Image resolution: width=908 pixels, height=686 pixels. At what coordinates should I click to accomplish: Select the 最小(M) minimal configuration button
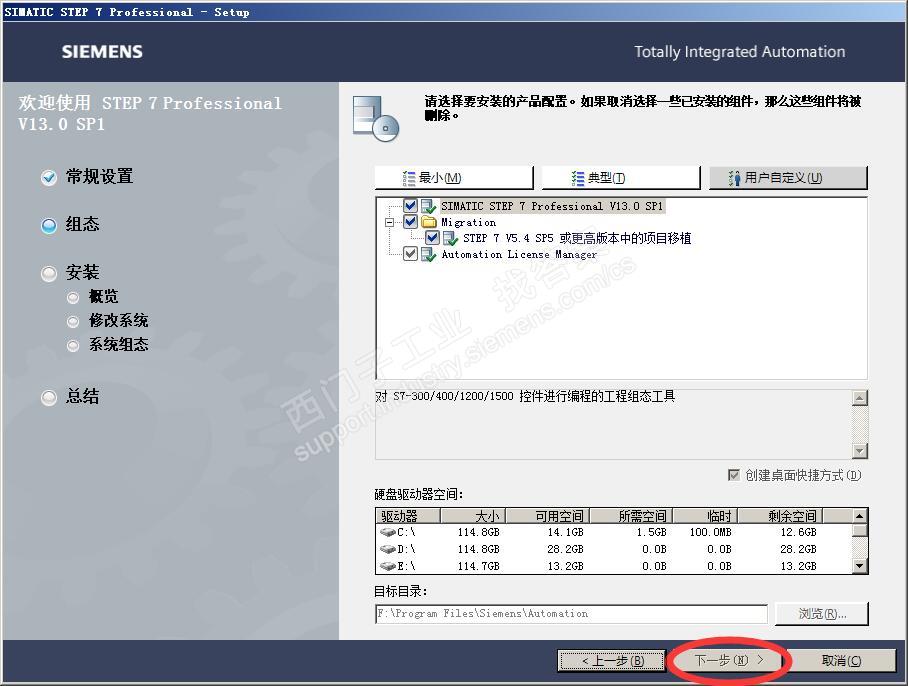tap(454, 178)
